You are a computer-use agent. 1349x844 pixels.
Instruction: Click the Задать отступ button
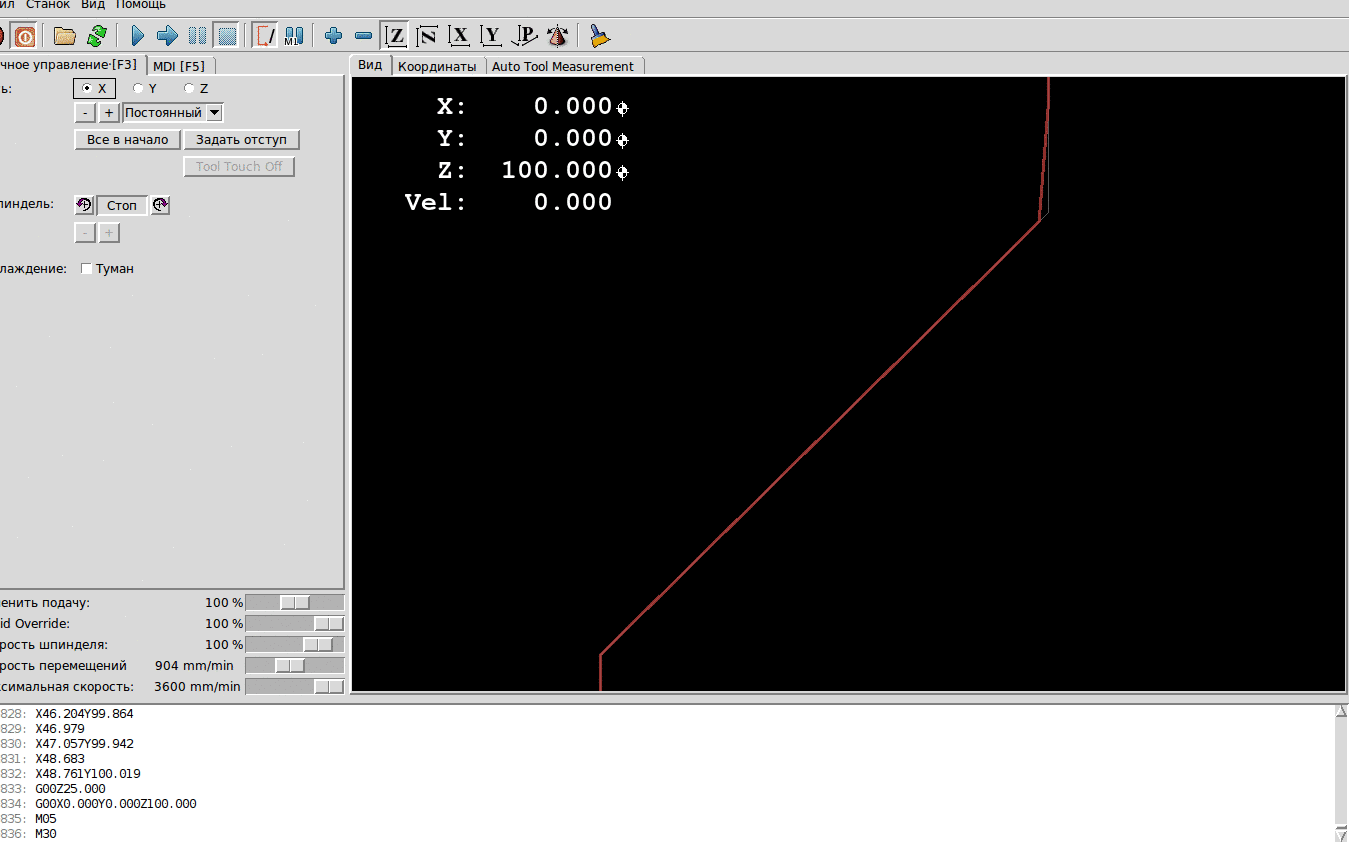241,140
